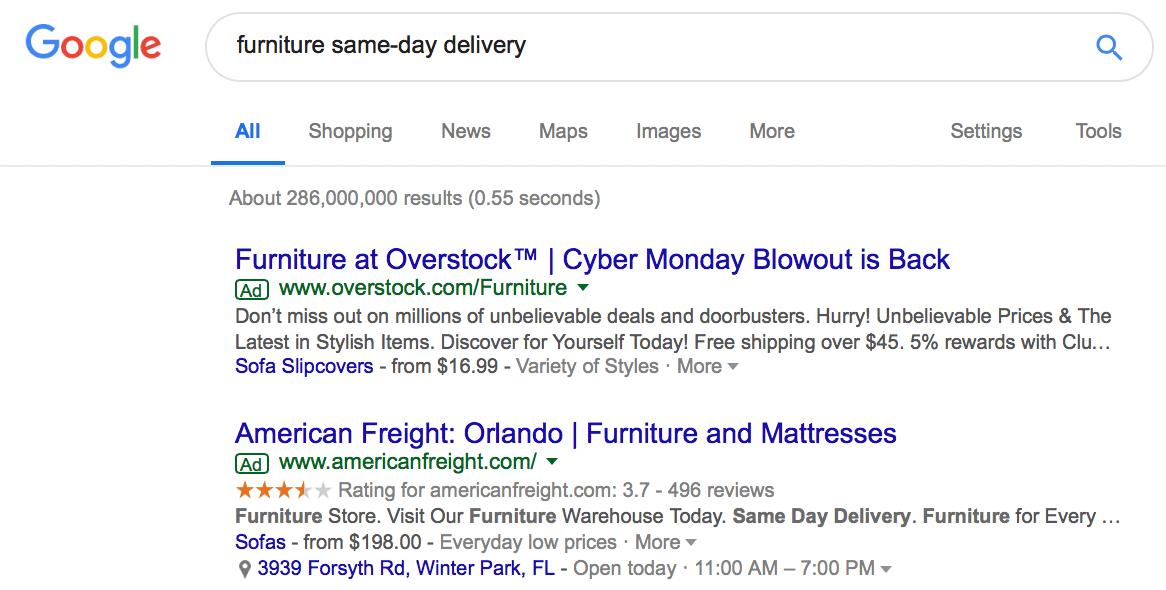Open the Google logo homepage
The width and height of the screenshot is (1166, 590).
coord(93,45)
